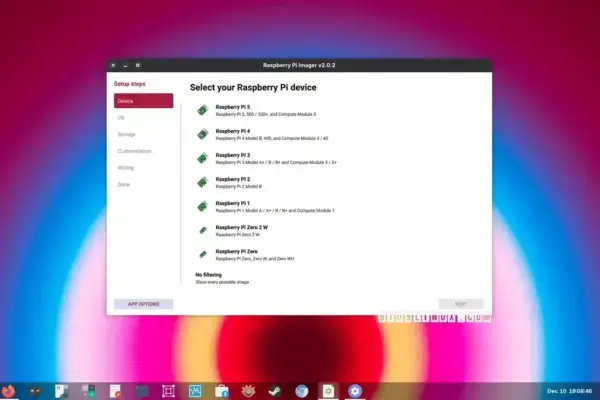The width and height of the screenshot is (600, 400).
Task: Select the Raspberry Pi 3 board icon
Action: coord(202,158)
